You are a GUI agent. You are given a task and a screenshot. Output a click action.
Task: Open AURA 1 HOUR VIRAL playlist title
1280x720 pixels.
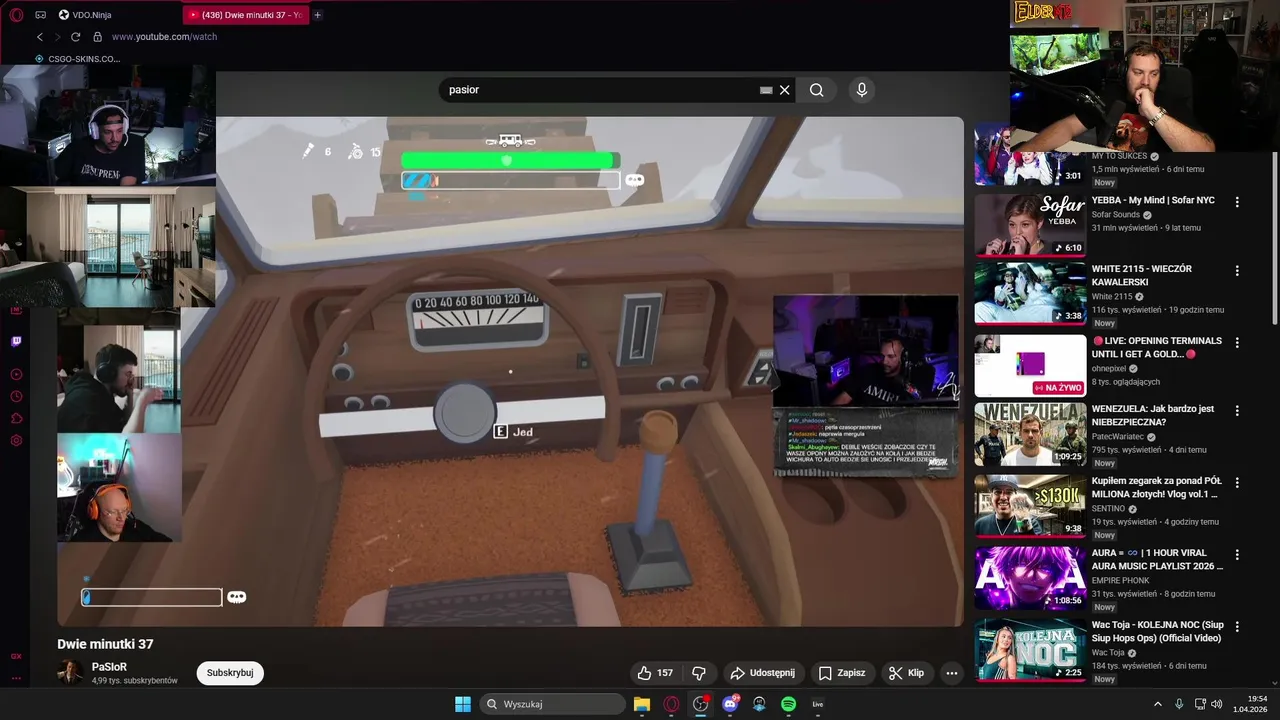coord(1157,559)
